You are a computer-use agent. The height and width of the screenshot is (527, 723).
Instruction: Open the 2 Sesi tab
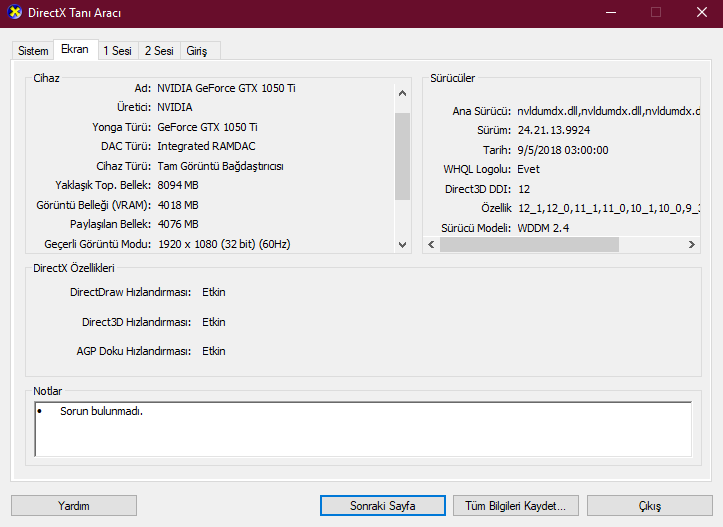tap(159, 51)
